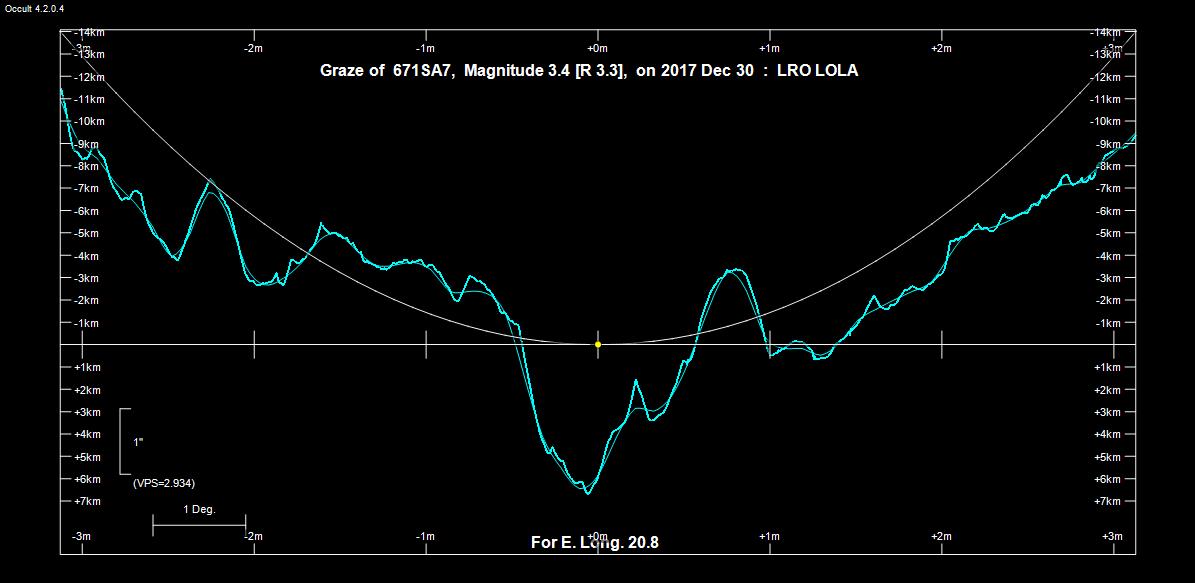Click the LRO LOLA text in title
The height and width of the screenshot is (583, 1195).
coord(816,71)
